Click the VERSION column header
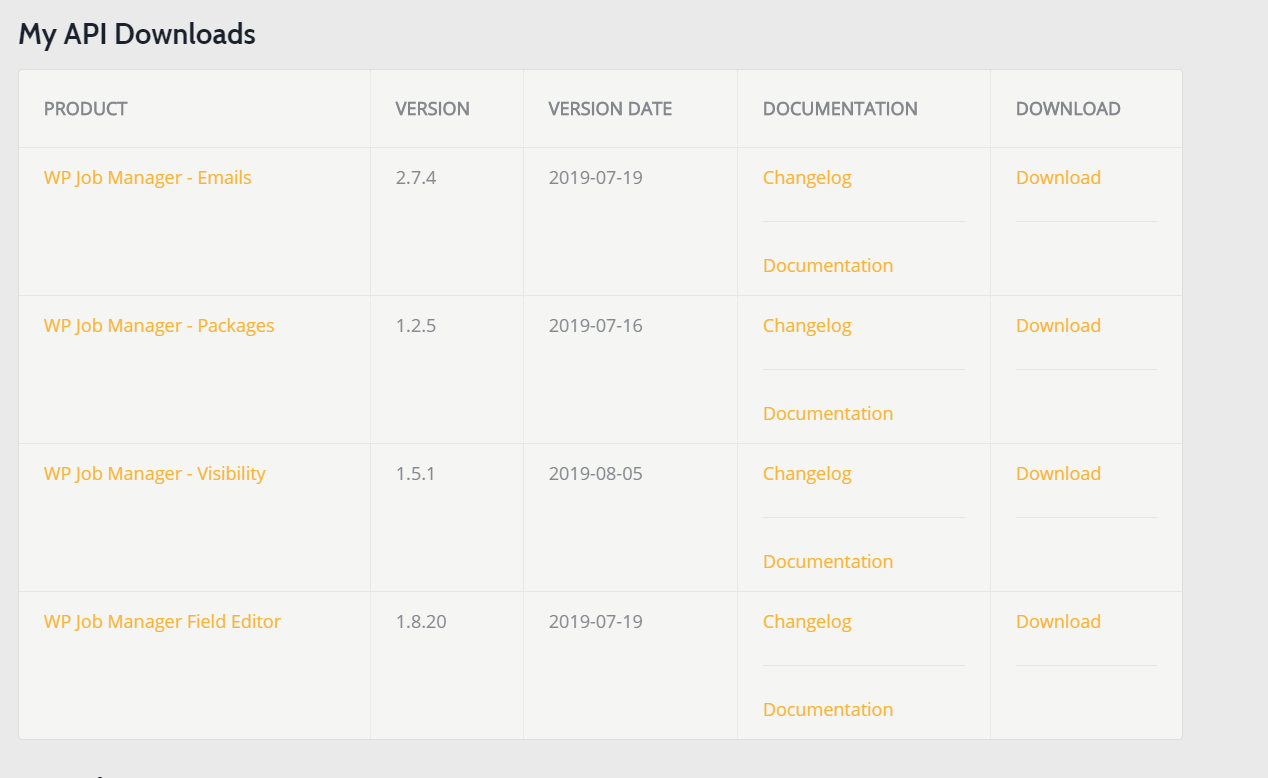Viewport: 1268px width, 778px height. (x=432, y=109)
